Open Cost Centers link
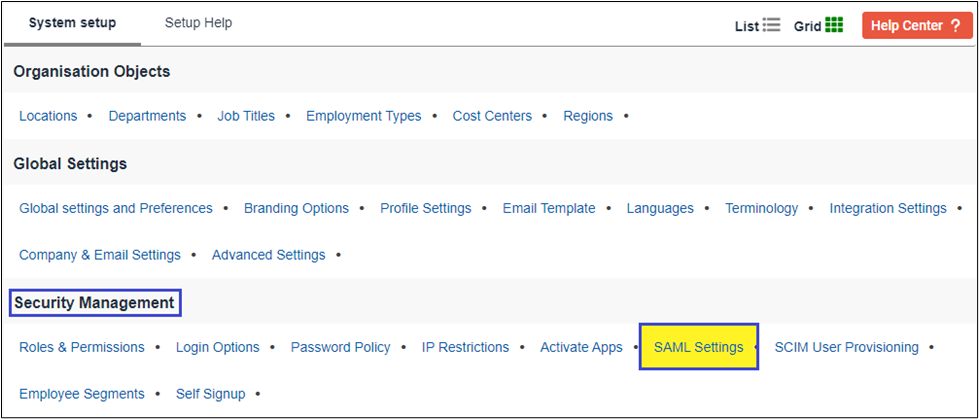979x419 pixels. [492, 116]
